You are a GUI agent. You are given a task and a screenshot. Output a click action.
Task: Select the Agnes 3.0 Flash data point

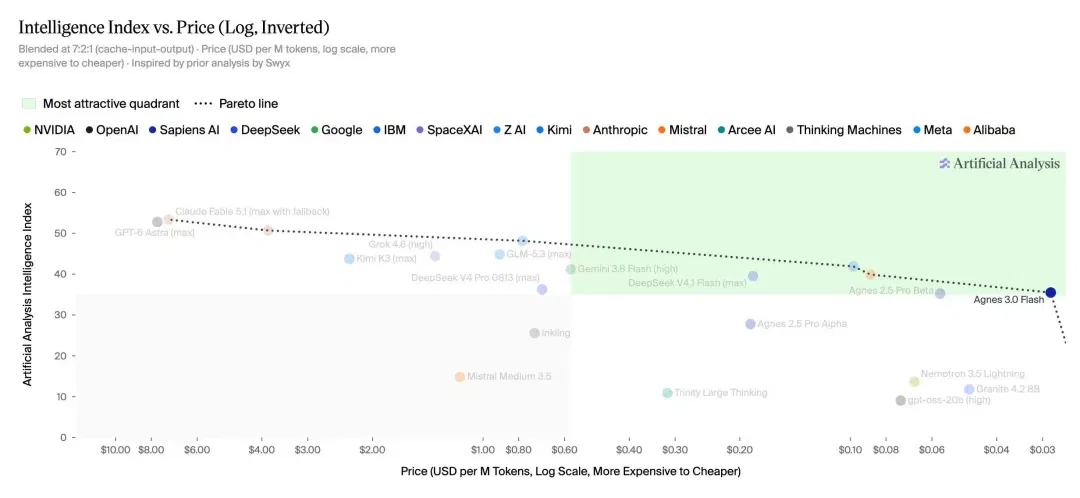pyautogui.click(x=1050, y=293)
